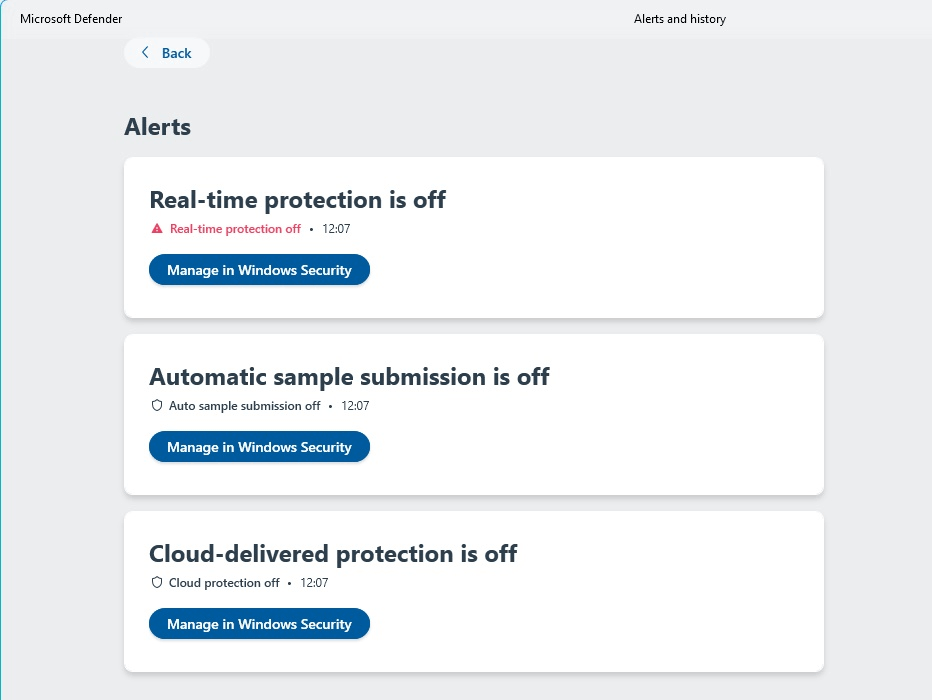The image size is (932, 700).
Task: Select the 'Automatic sample submission is off' heading
Action: [x=350, y=377]
